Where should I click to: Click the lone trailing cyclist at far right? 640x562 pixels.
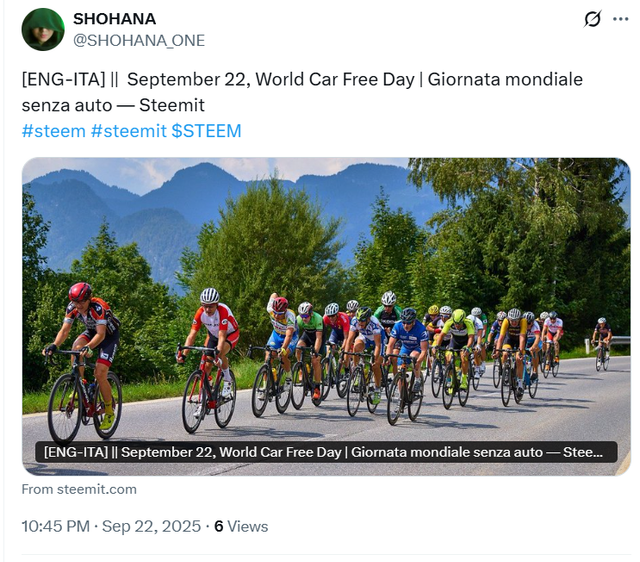(602, 342)
